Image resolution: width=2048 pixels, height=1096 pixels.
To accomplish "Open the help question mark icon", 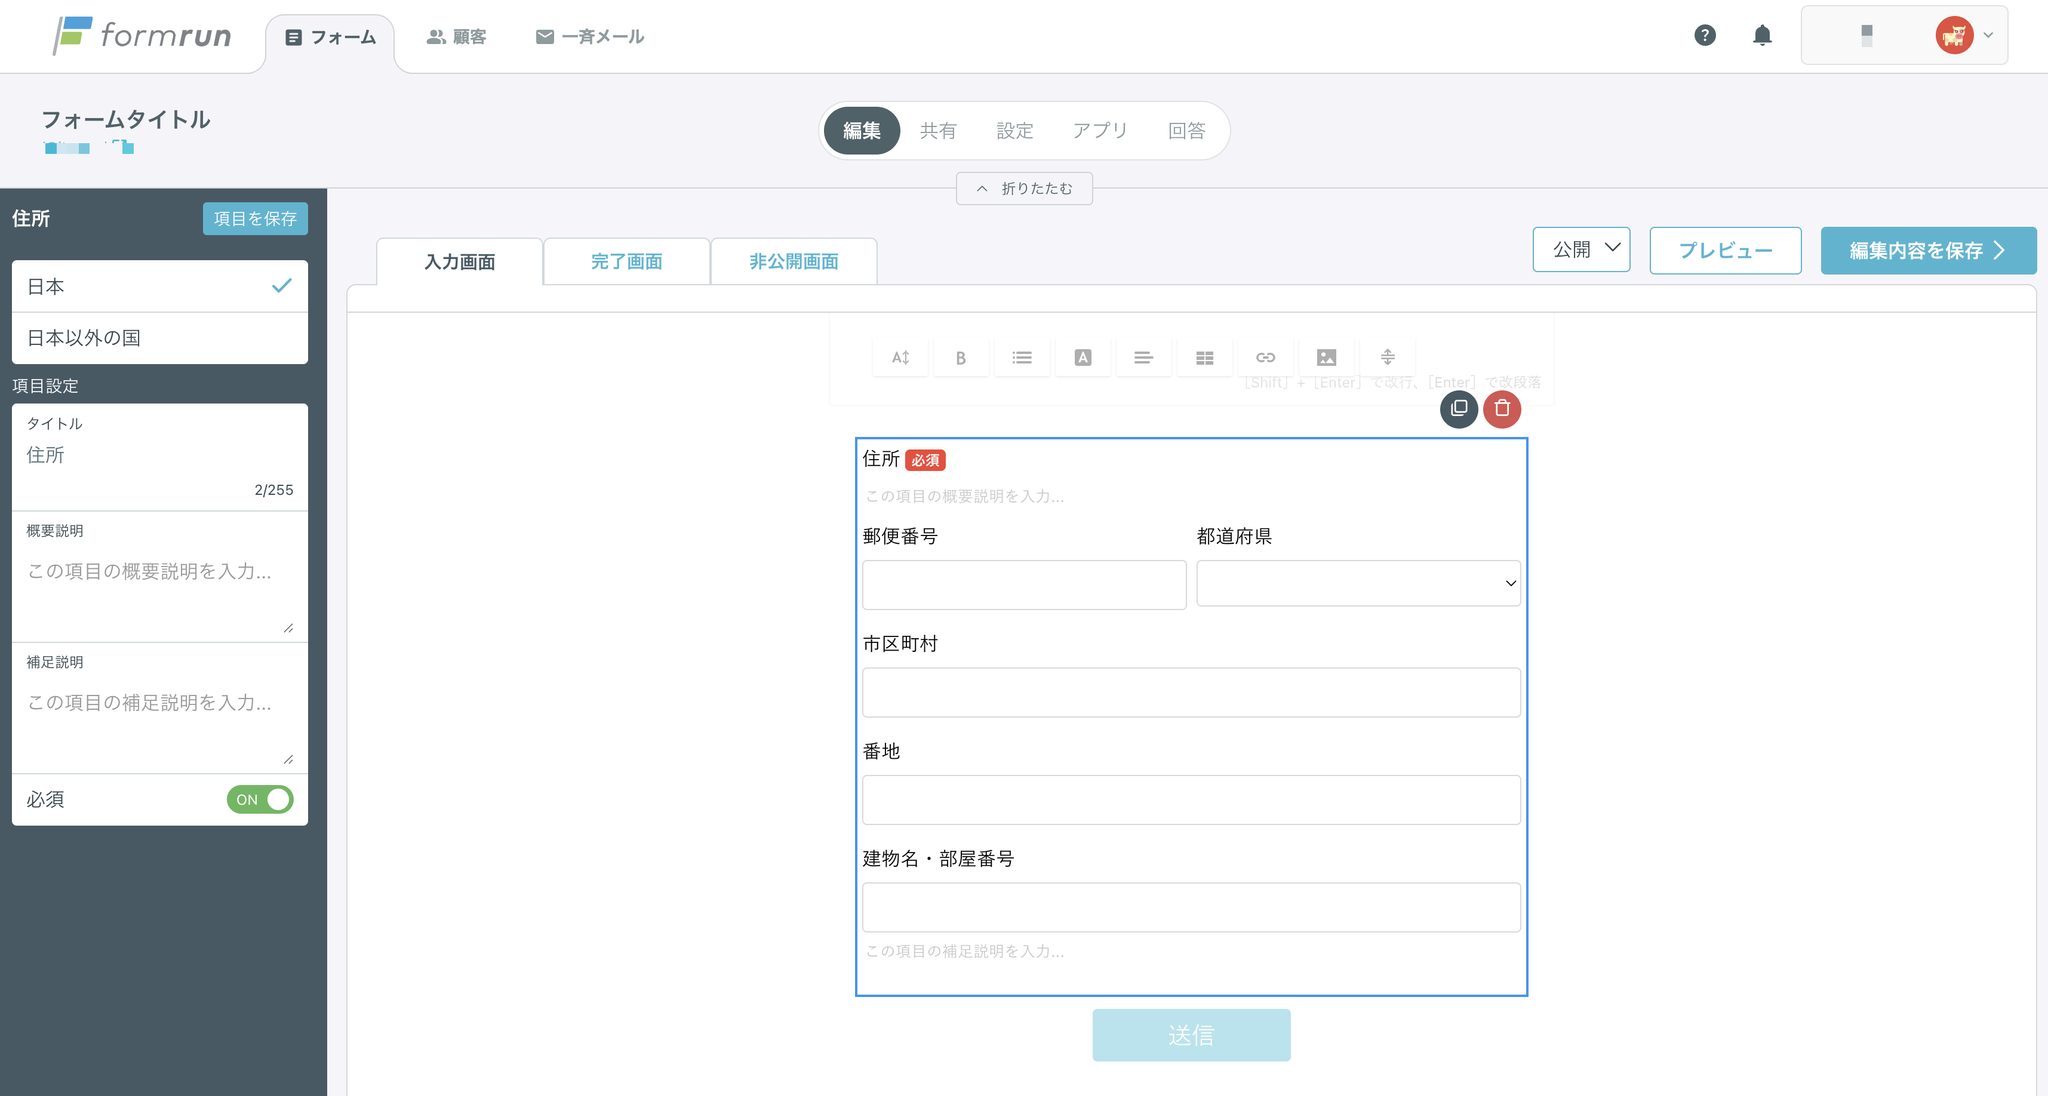I will (1705, 36).
